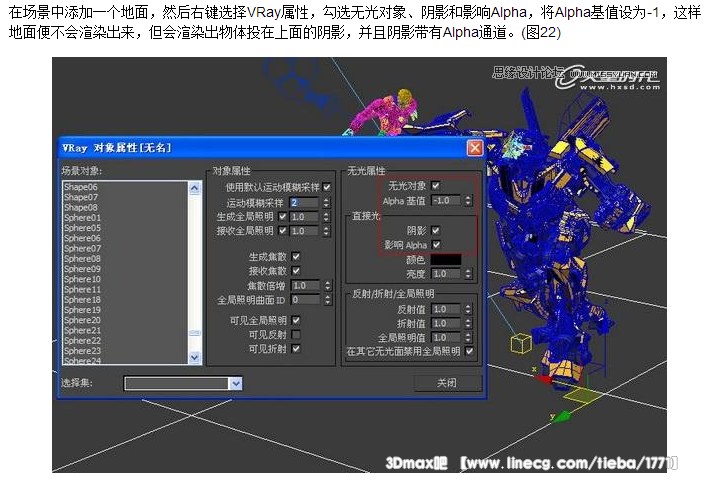Select Sphere06 in scene objects list

tap(83, 238)
